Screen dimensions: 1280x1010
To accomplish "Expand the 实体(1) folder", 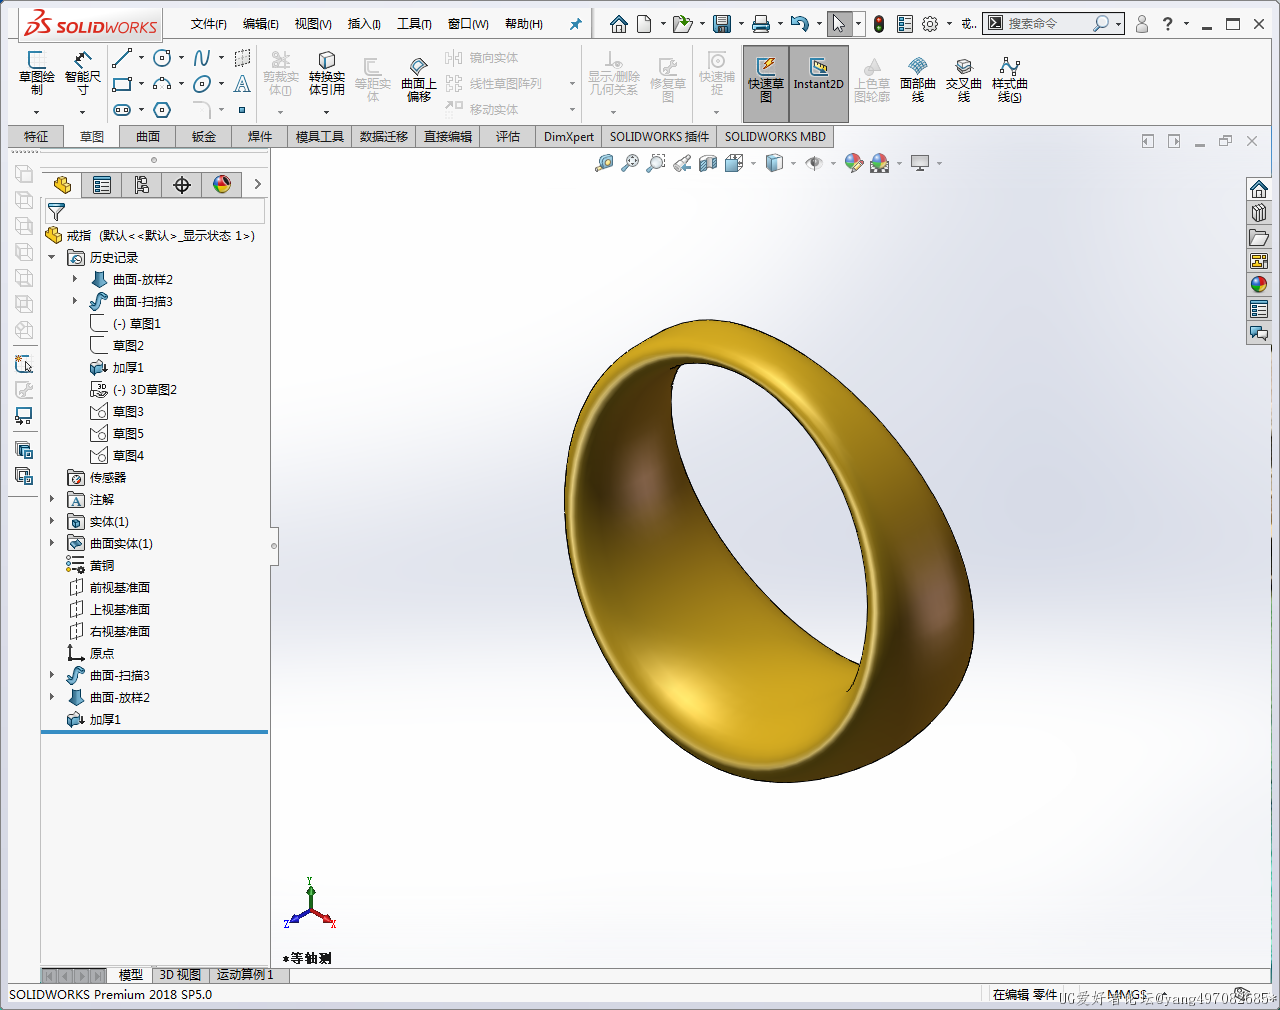I will 52,522.
